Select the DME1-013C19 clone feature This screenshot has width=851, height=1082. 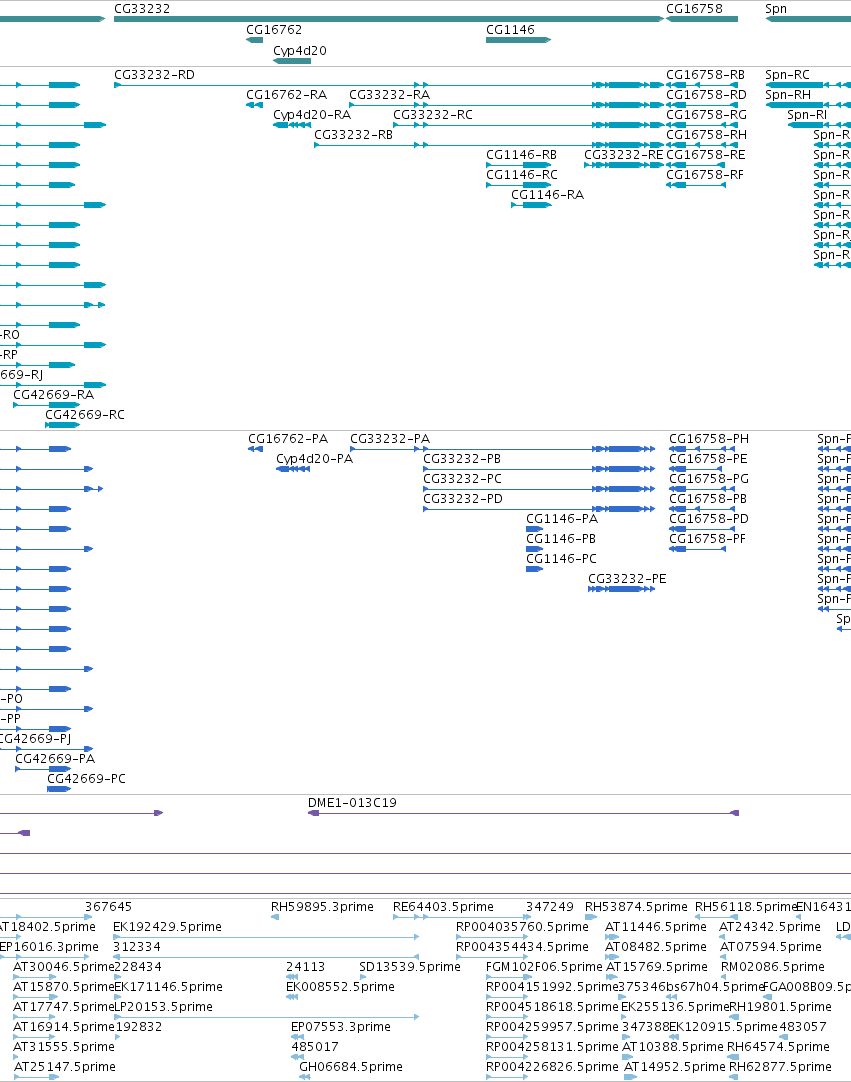point(523,813)
